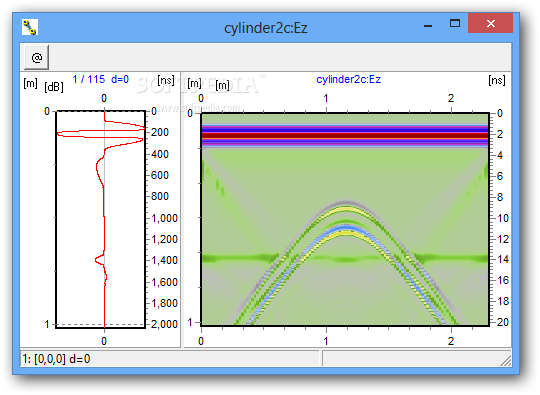Screen dimensions: 540x395
Task: Click the blue cylinder2c:Ez radargram title
Action: pyautogui.click(x=349, y=80)
